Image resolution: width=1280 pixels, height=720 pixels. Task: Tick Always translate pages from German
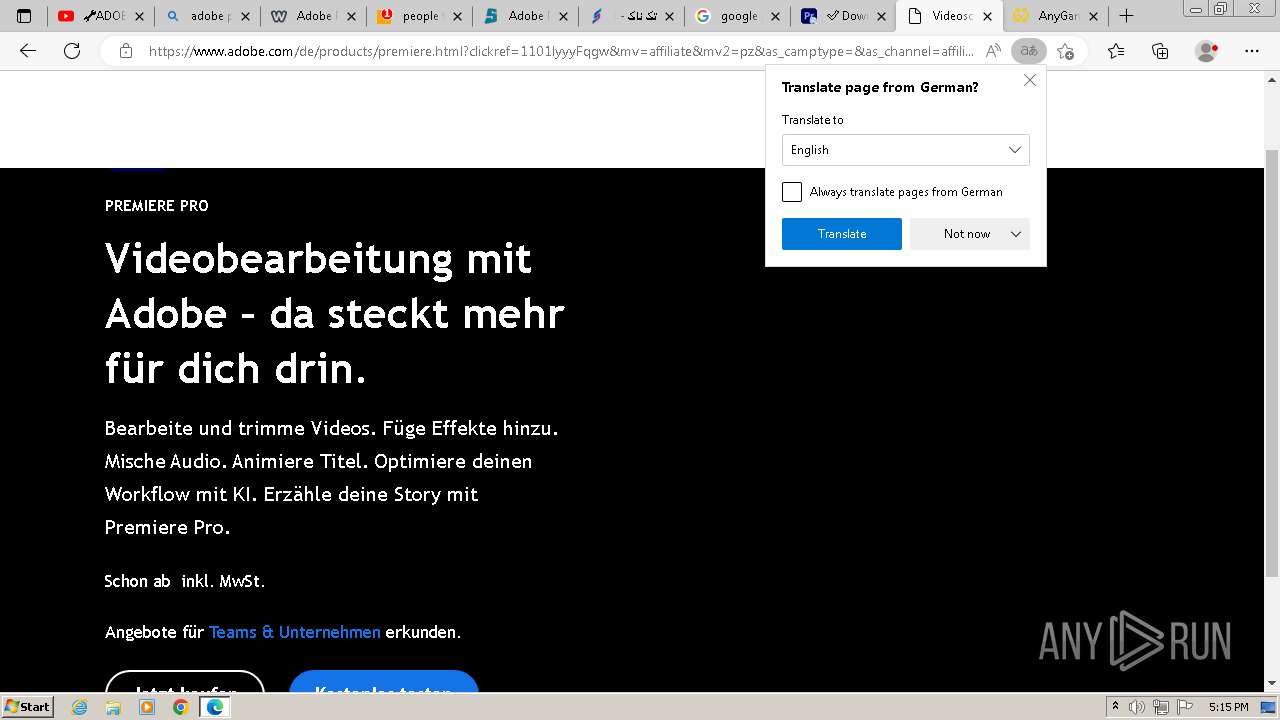(792, 192)
